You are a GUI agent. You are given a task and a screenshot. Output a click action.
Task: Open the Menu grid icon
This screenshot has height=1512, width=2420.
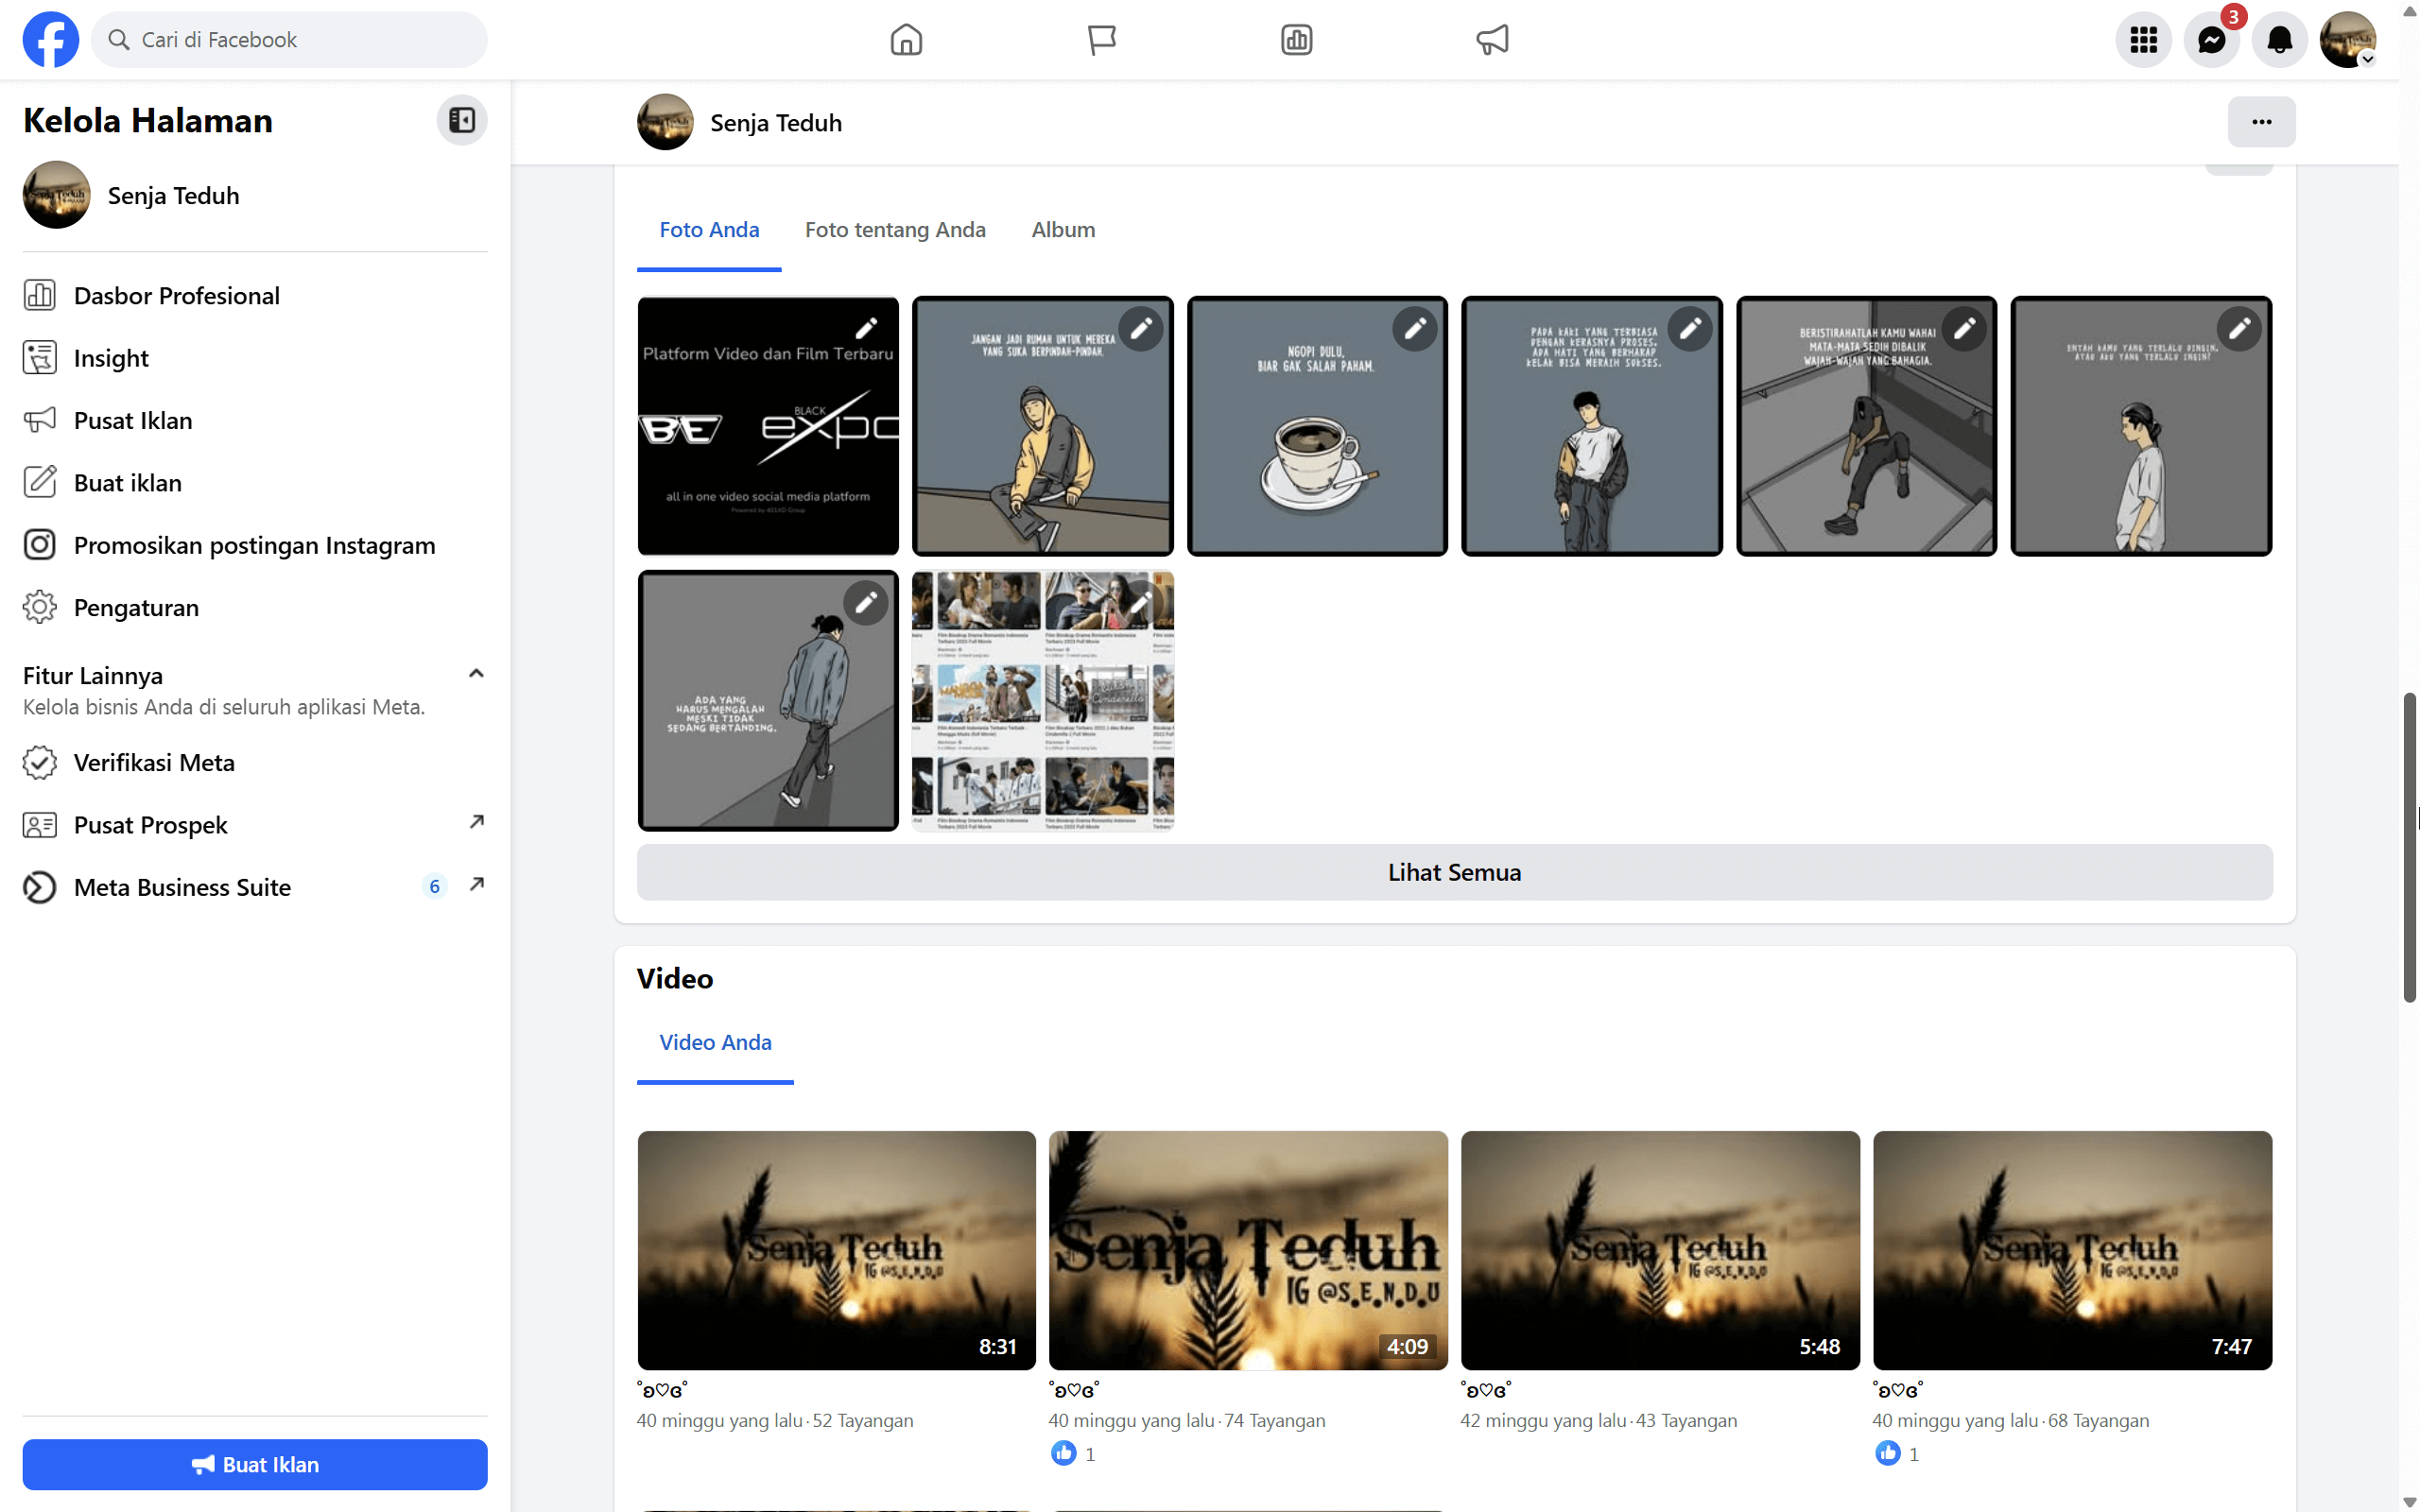click(2142, 39)
